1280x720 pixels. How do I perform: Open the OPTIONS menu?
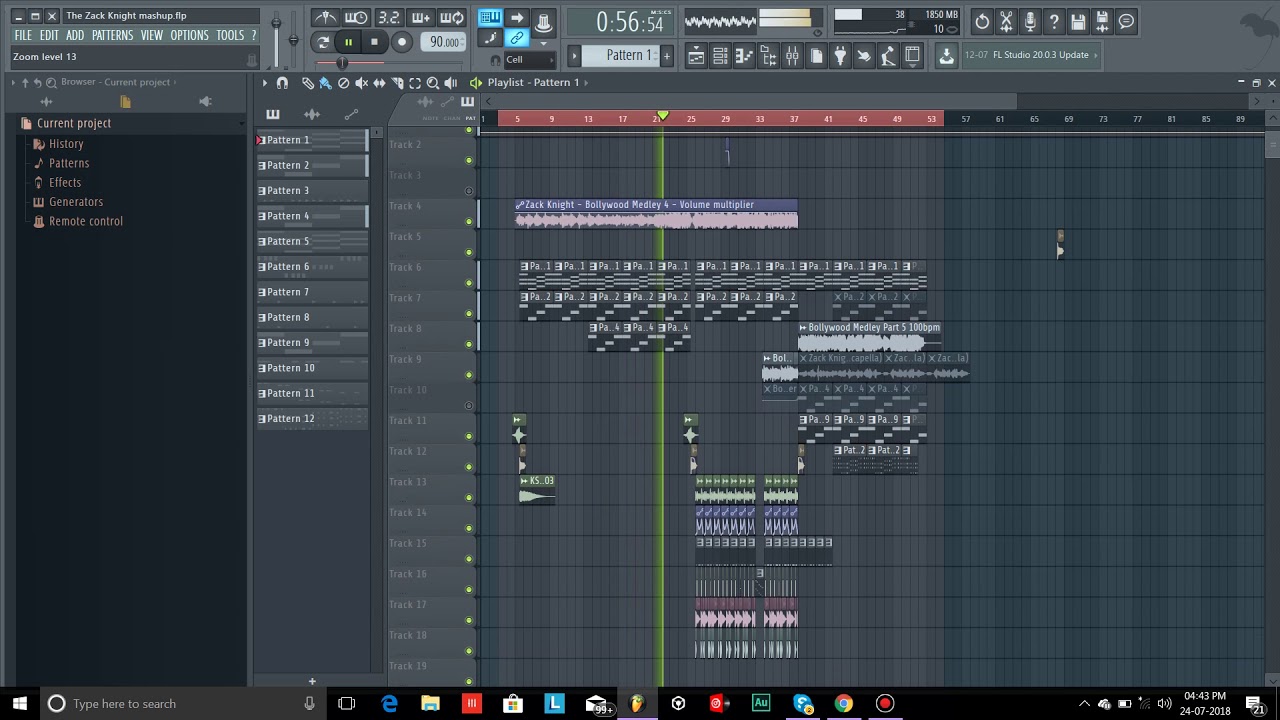pos(189,35)
